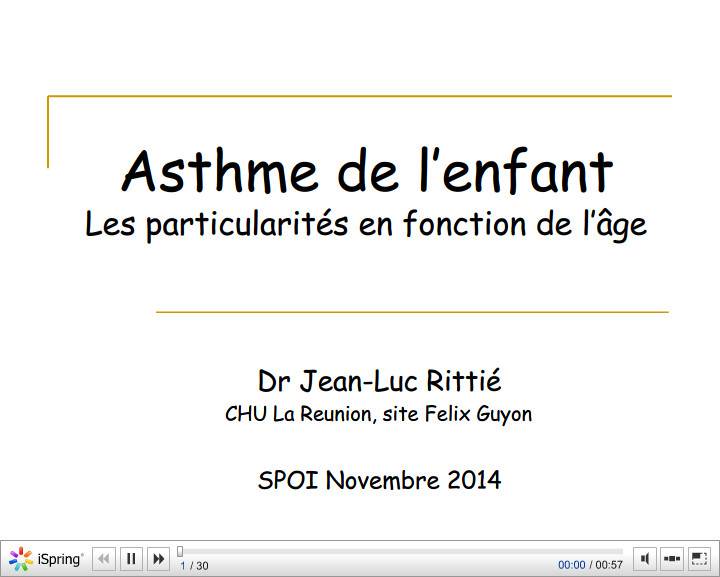
Task: Click the subtitle 'Les particularités en fonction de l'âge'
Action: 366,223
